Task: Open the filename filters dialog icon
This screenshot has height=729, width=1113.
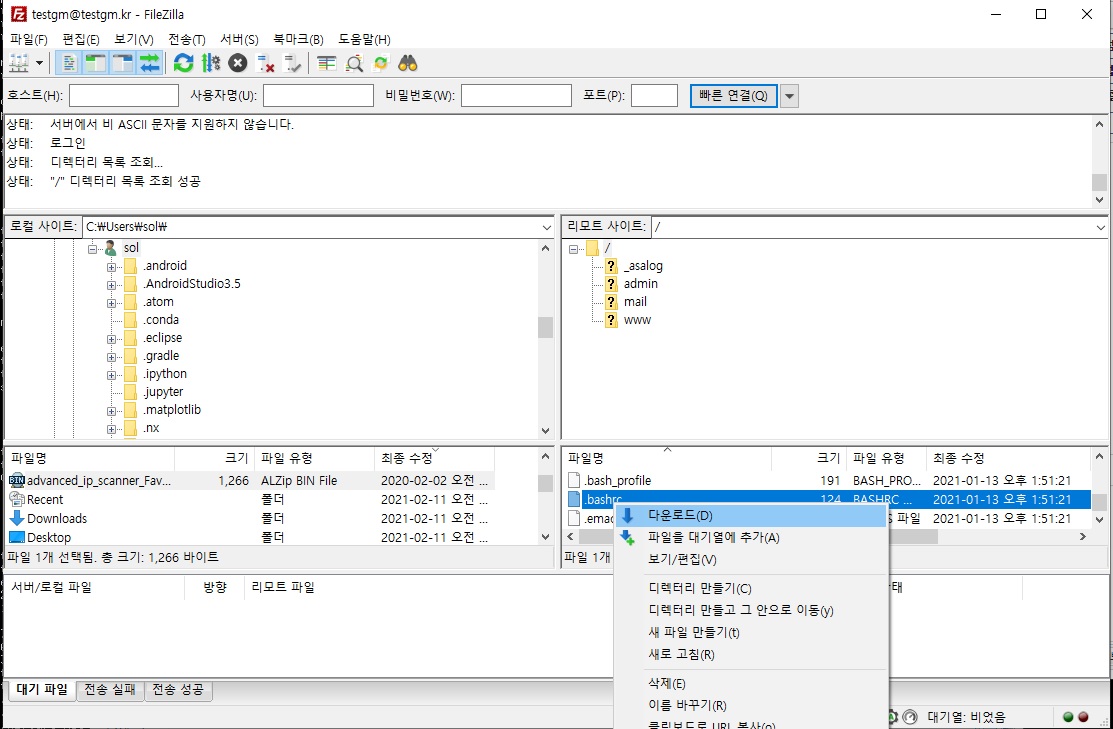Action: coord(326,63)
